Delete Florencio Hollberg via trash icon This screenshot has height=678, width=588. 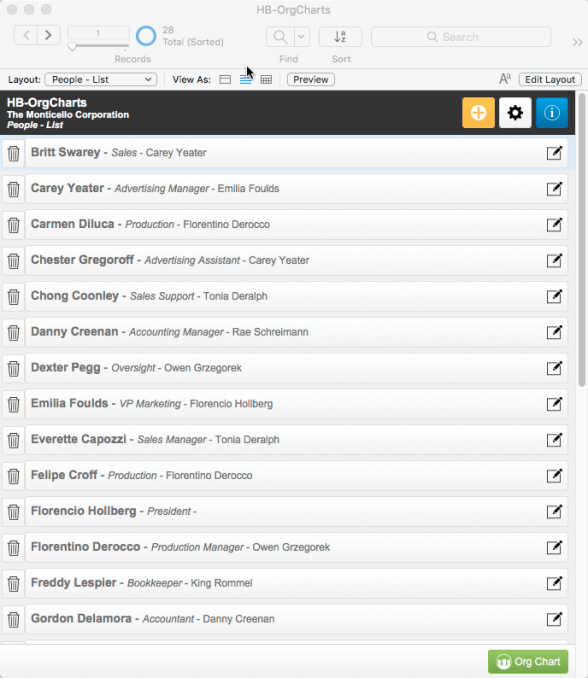pos(13,512)
